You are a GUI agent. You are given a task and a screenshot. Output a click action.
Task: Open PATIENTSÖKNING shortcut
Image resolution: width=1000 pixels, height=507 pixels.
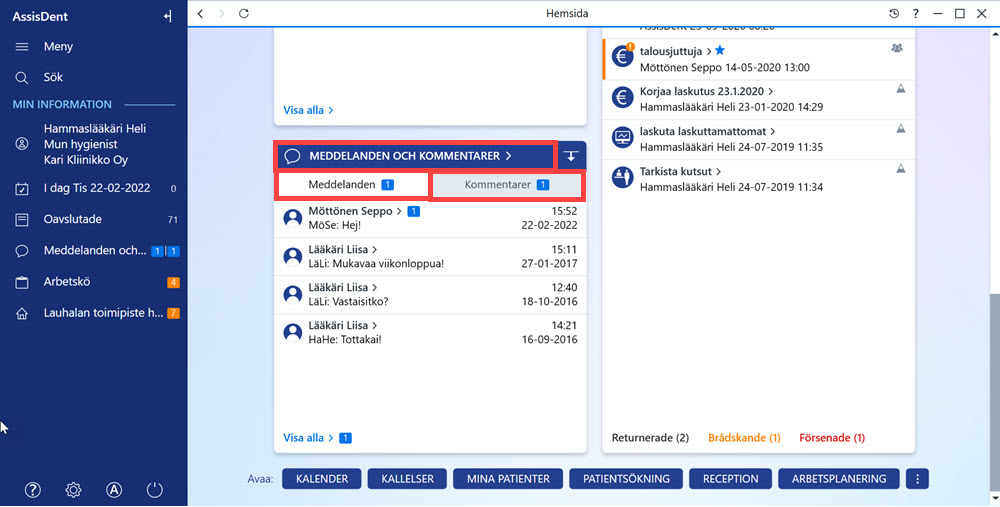coord(626,479)
